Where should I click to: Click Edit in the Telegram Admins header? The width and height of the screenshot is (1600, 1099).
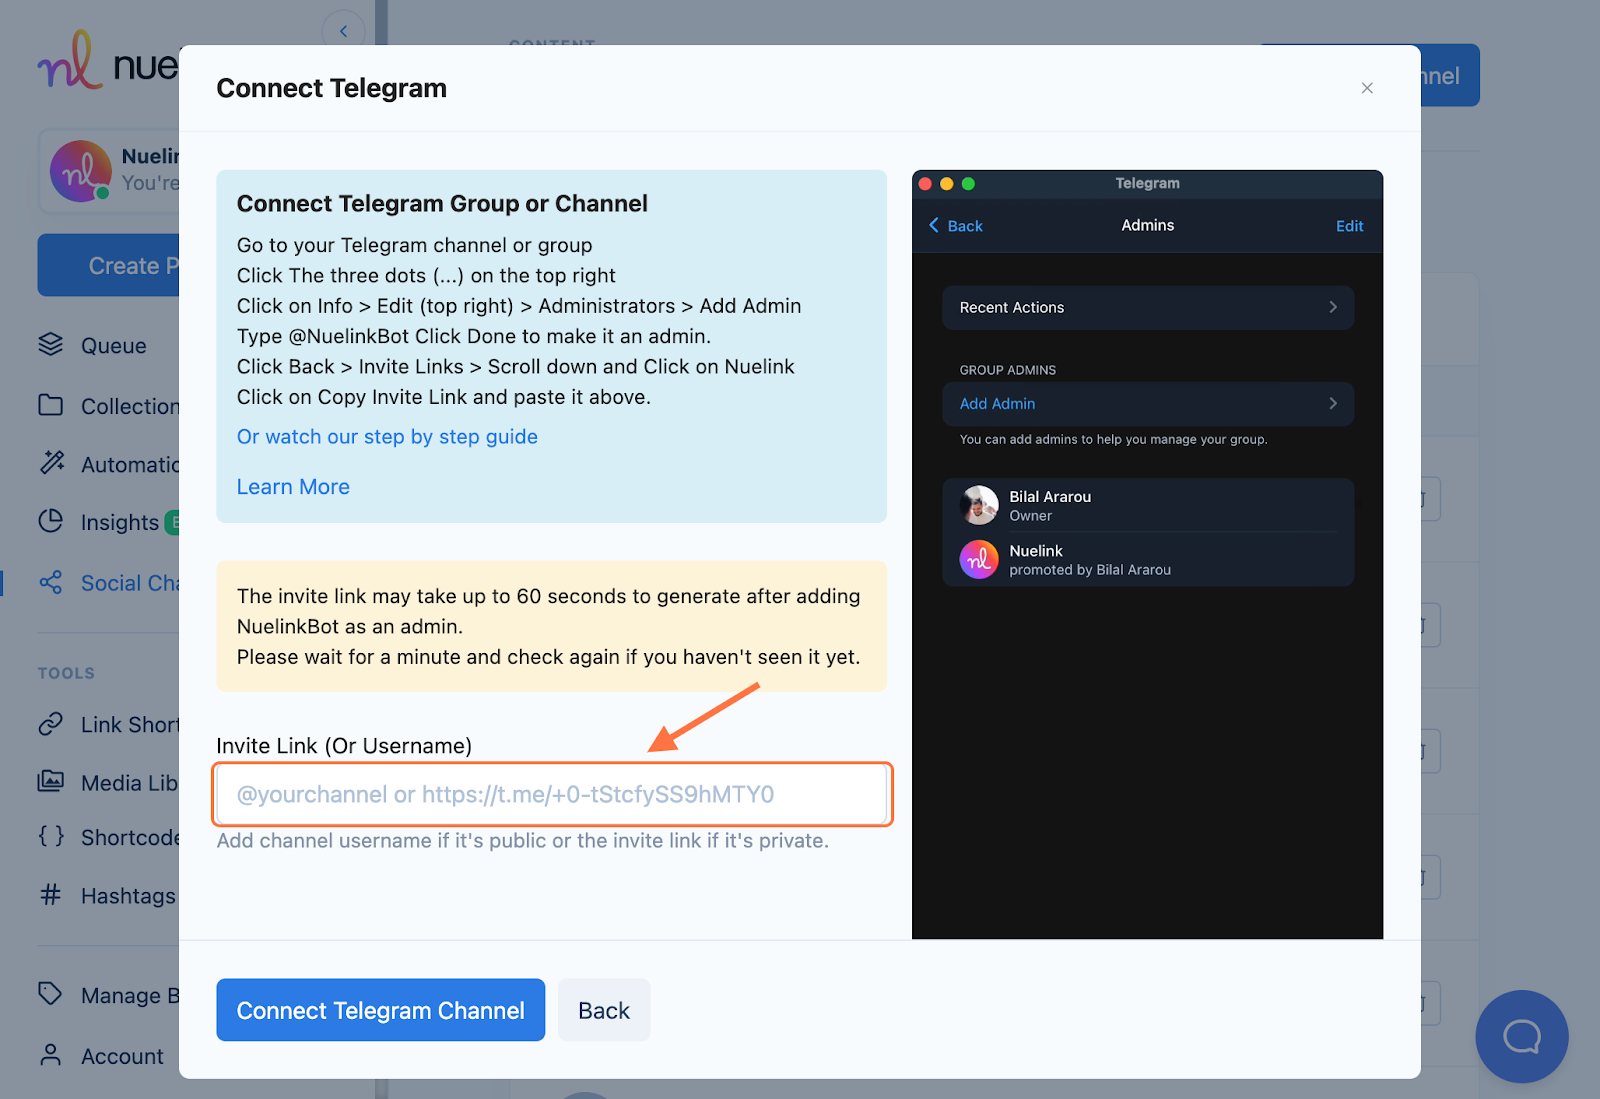(x=1349, y=226)
